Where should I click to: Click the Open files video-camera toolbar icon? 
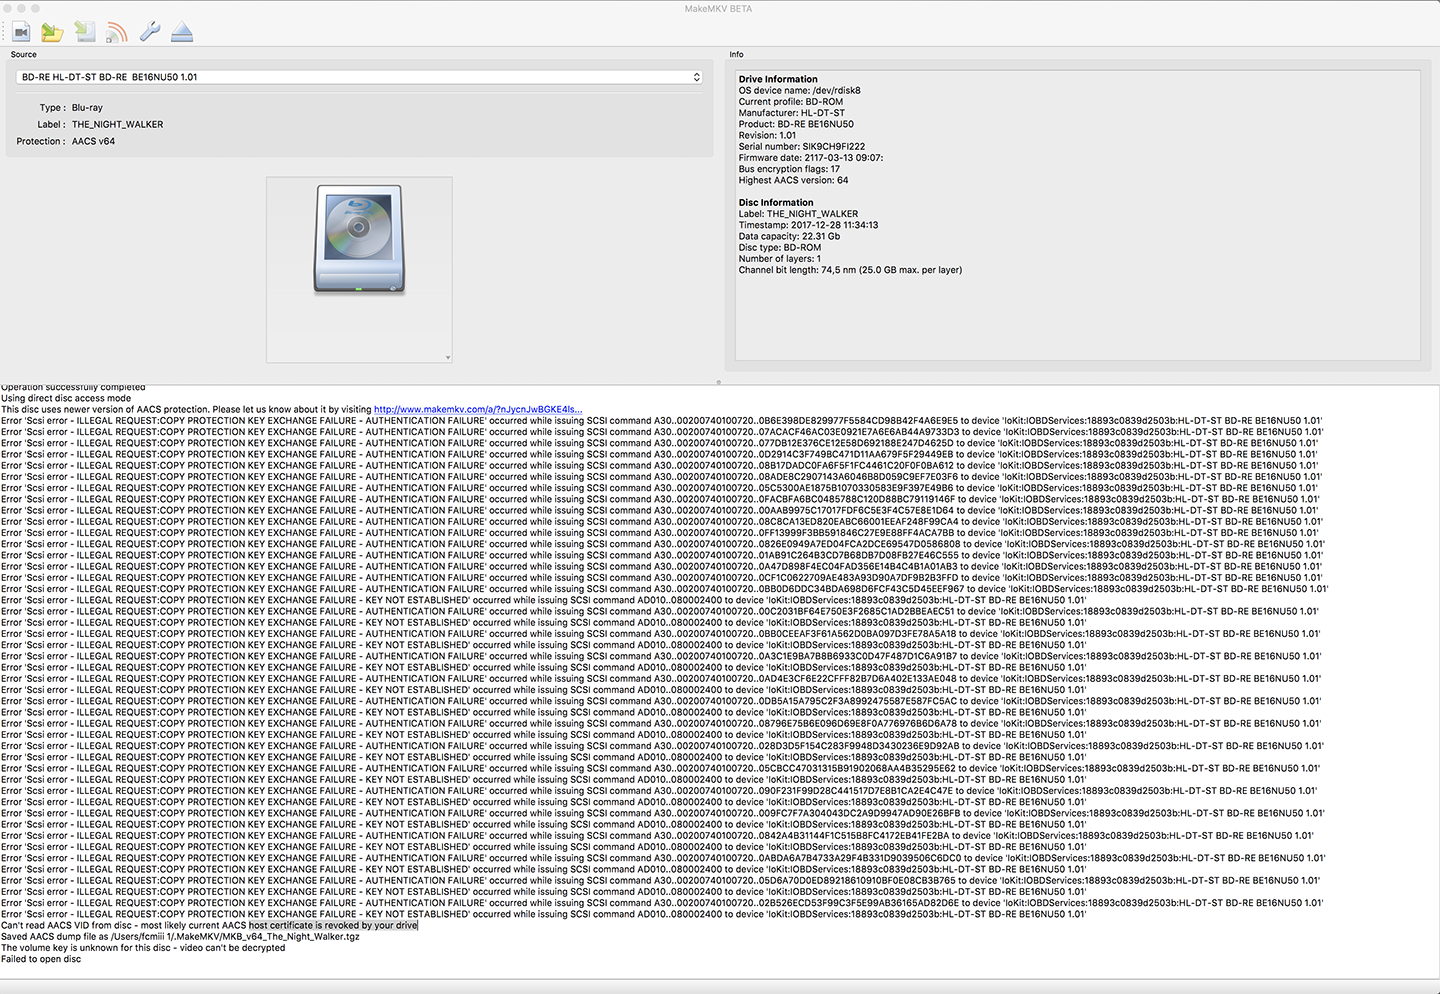(x=22, y=32)
